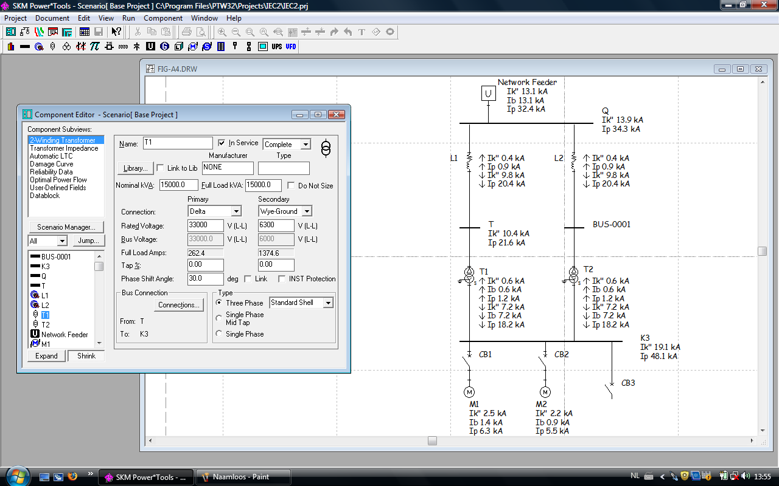The height and width of the screenshot is (486, 779).
Task: Select Transformer Impedance subview
Action: (x=64, y=148)
